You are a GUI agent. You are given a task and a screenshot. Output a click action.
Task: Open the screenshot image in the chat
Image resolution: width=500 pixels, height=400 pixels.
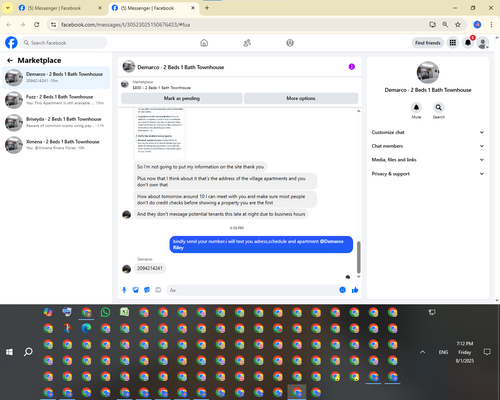(160, 133)
